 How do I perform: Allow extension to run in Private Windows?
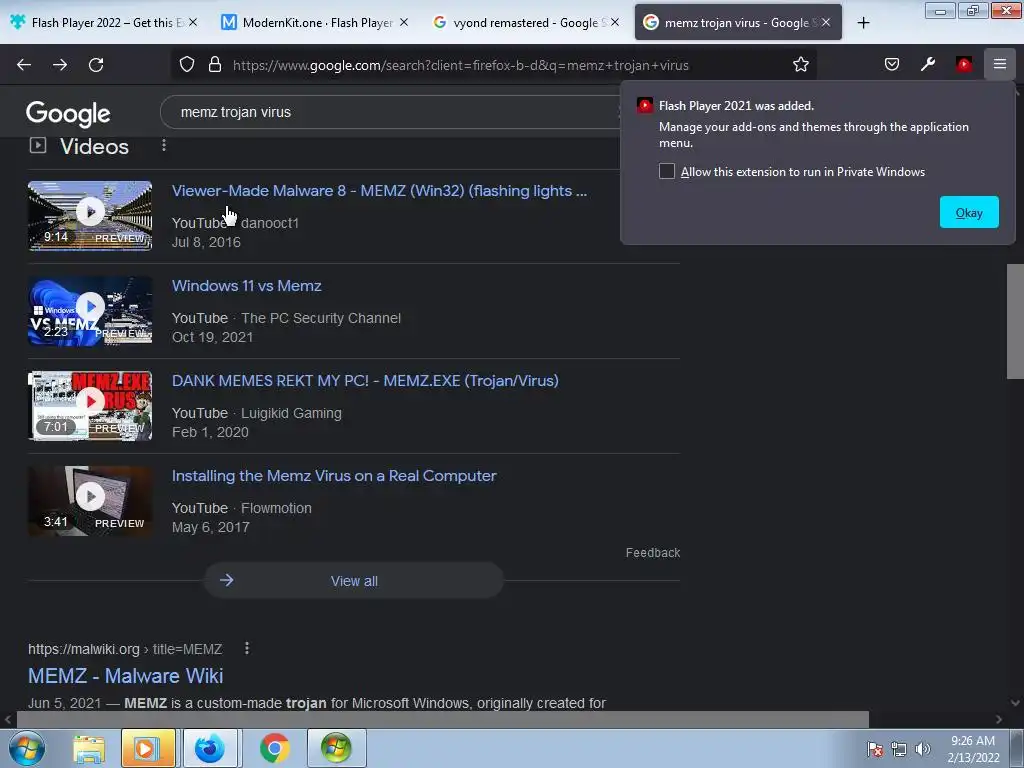(667, 172)
